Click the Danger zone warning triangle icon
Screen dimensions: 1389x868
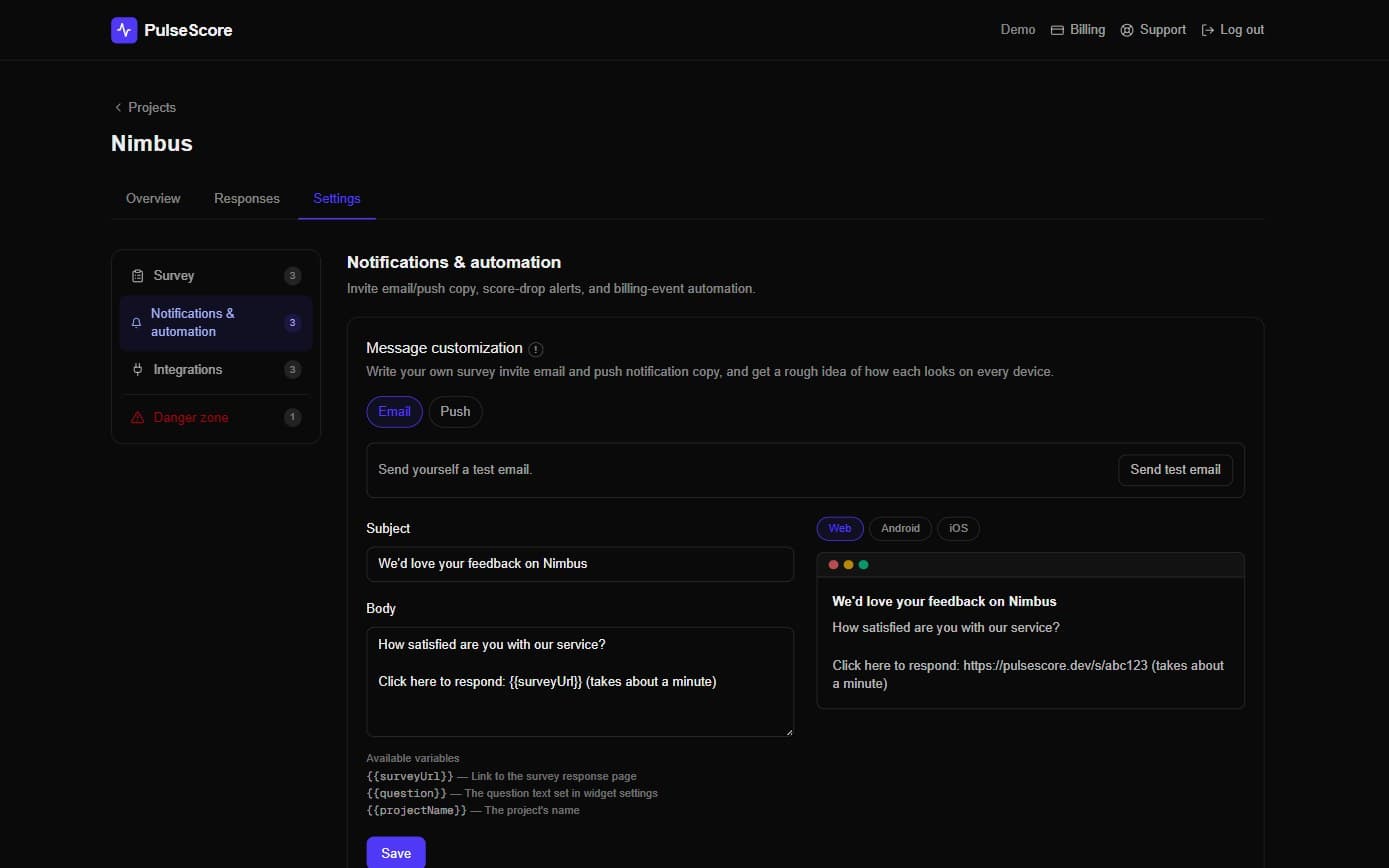click(138, 417)
